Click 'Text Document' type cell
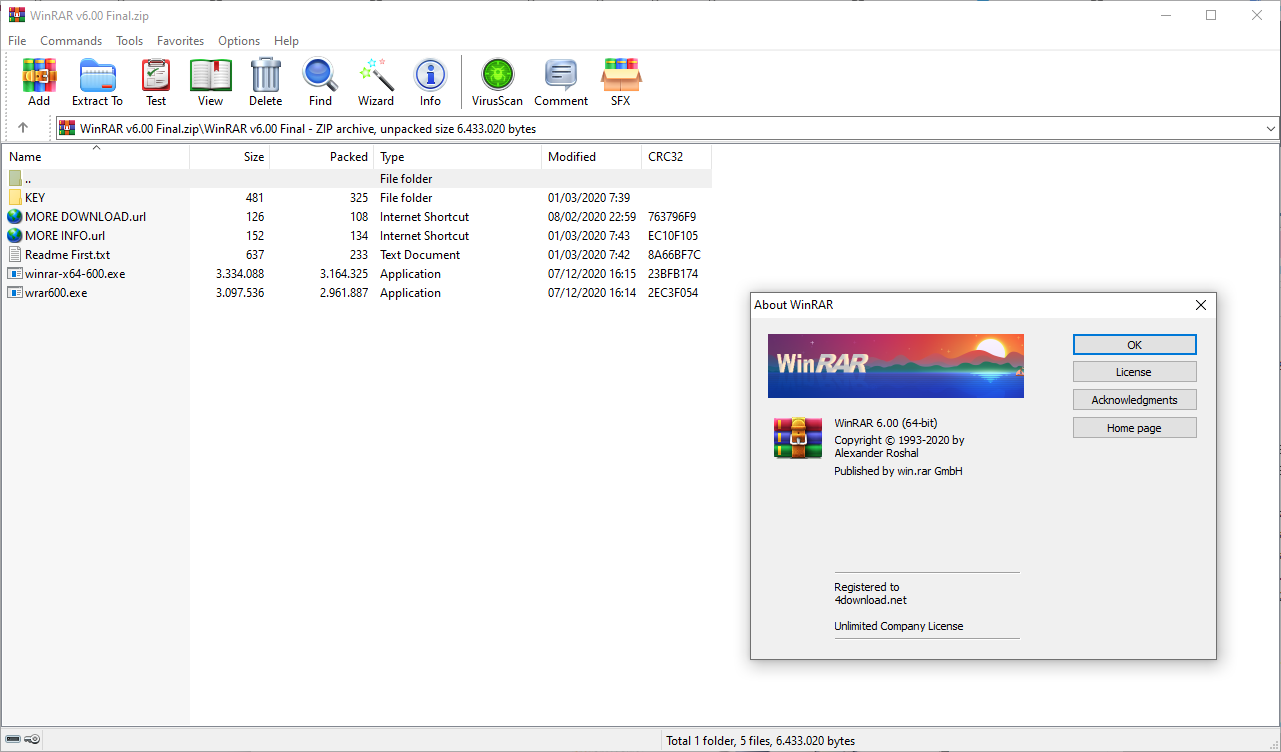 point(420,255)
